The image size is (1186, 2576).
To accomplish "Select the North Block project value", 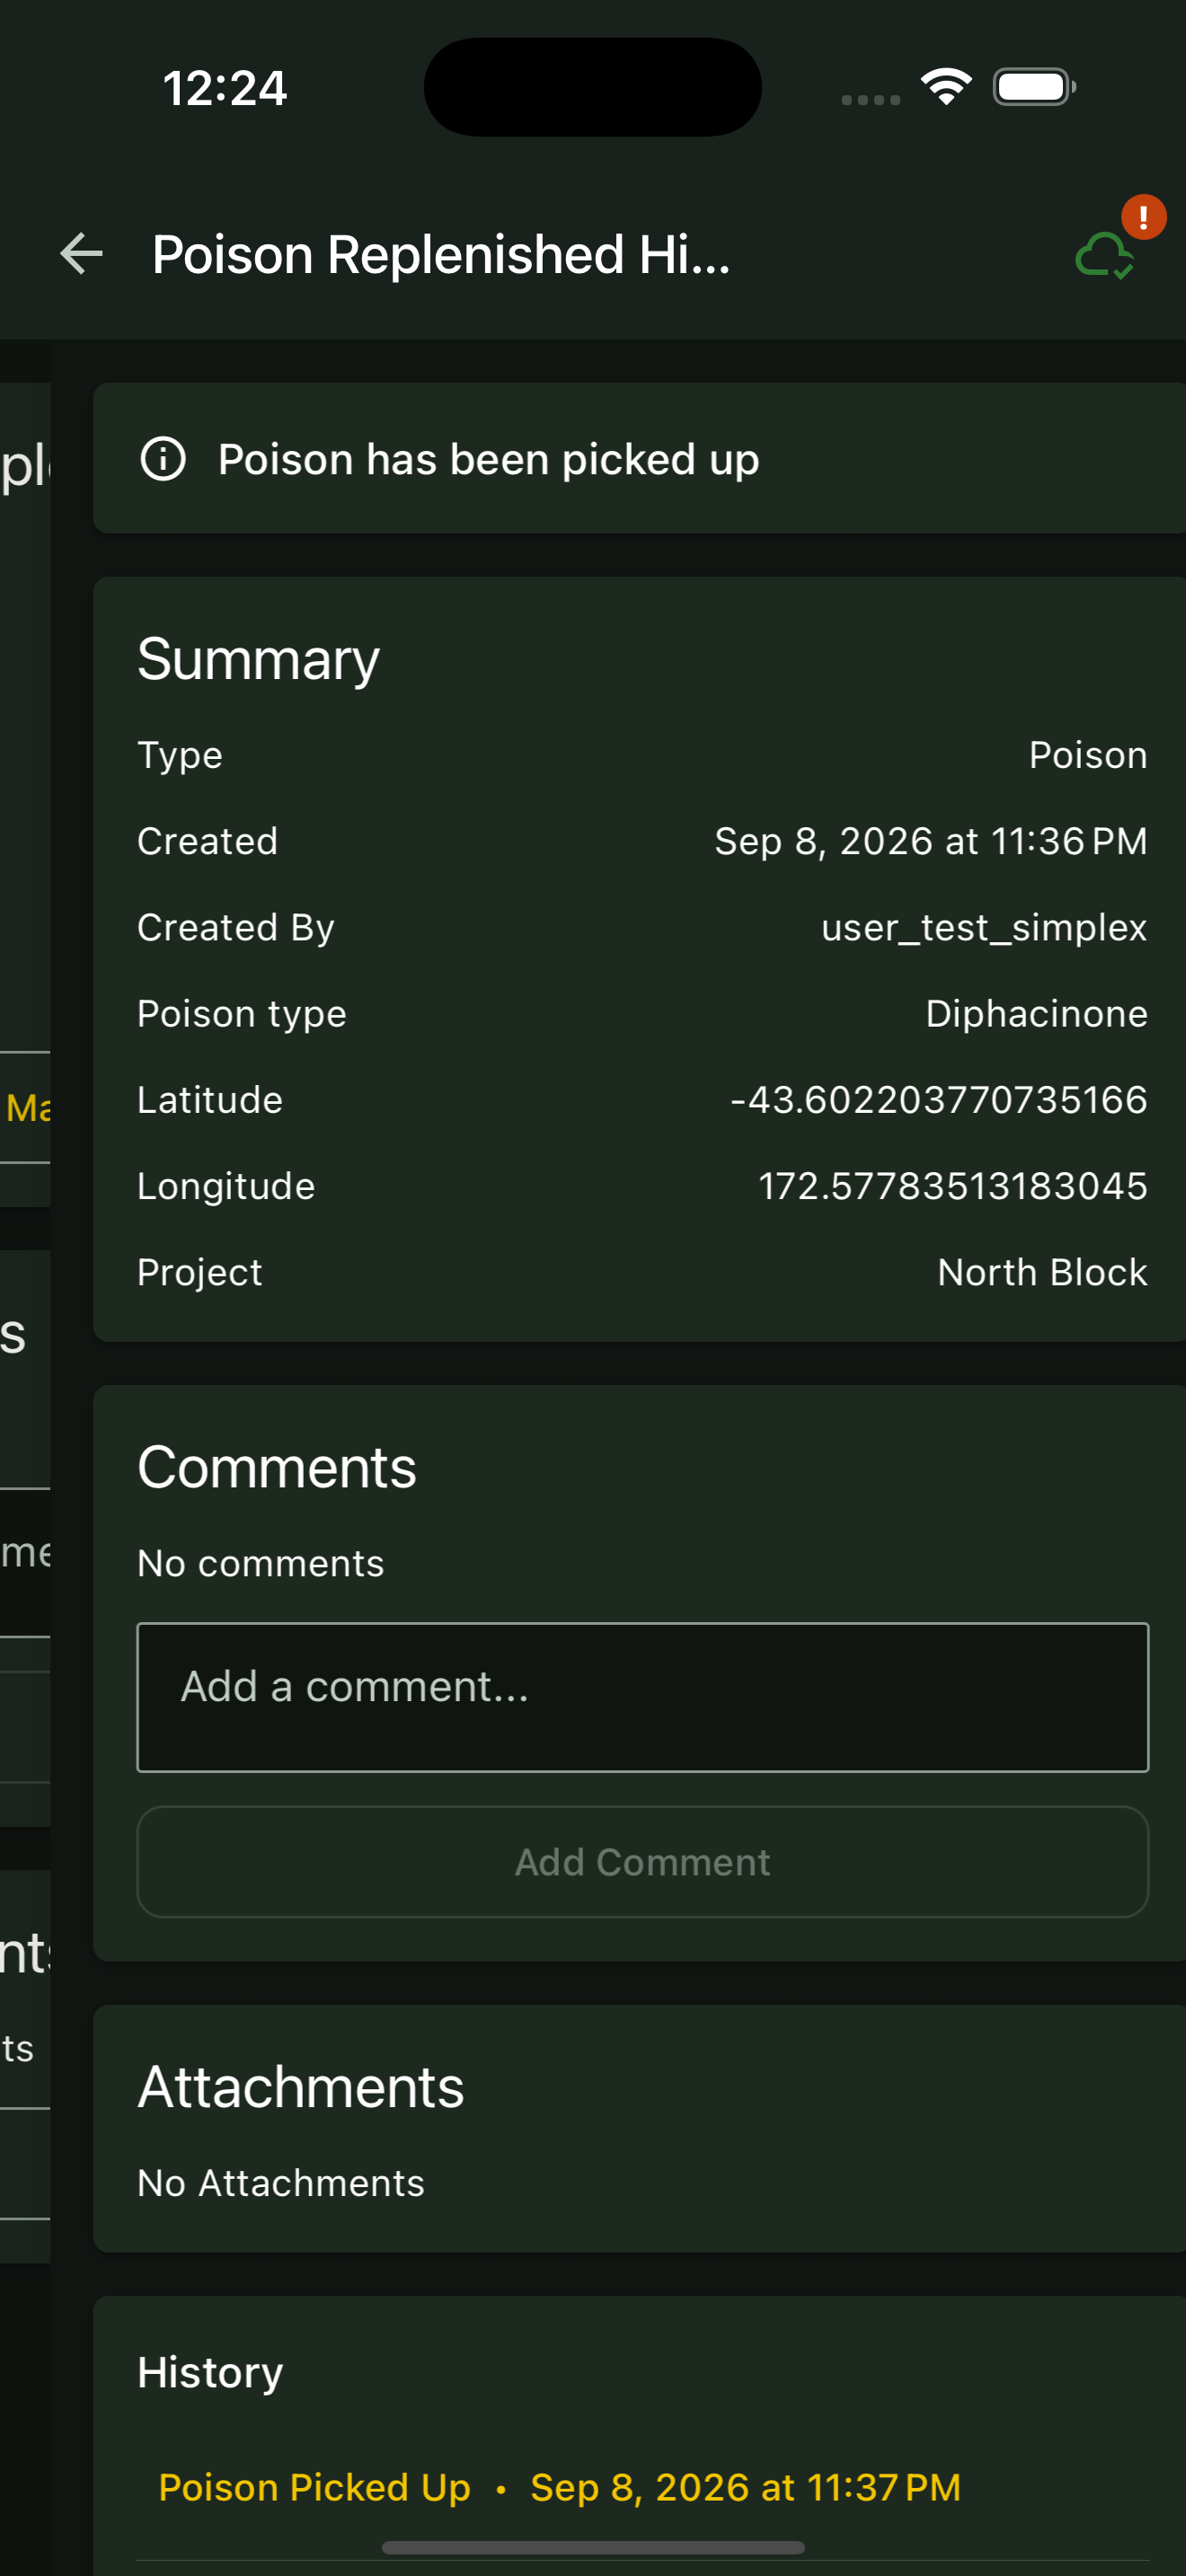I will coord(1042,1272).
